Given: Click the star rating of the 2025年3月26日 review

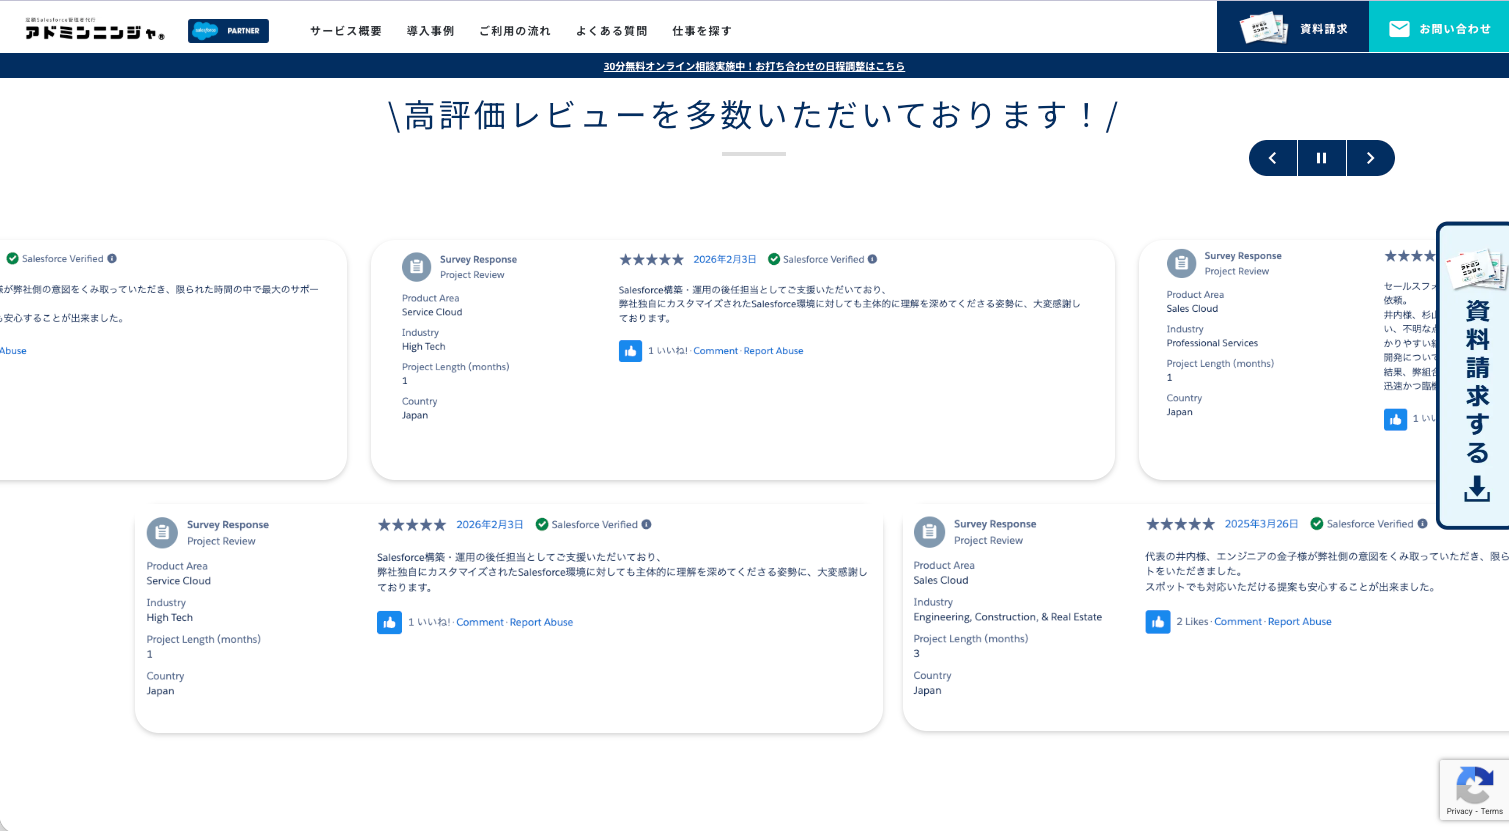Looking at the screenshot, I should click(x=1180, y=524).
